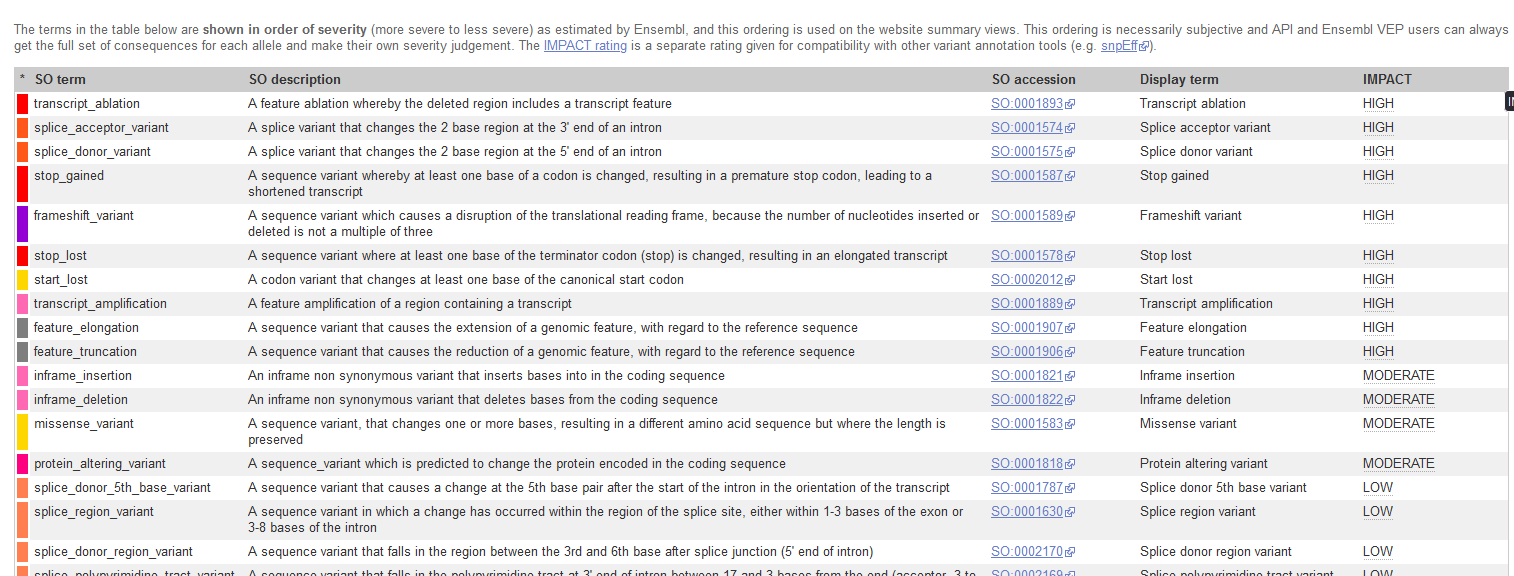Open SO:0001587 stop gained accession link

coord(1027,176)
